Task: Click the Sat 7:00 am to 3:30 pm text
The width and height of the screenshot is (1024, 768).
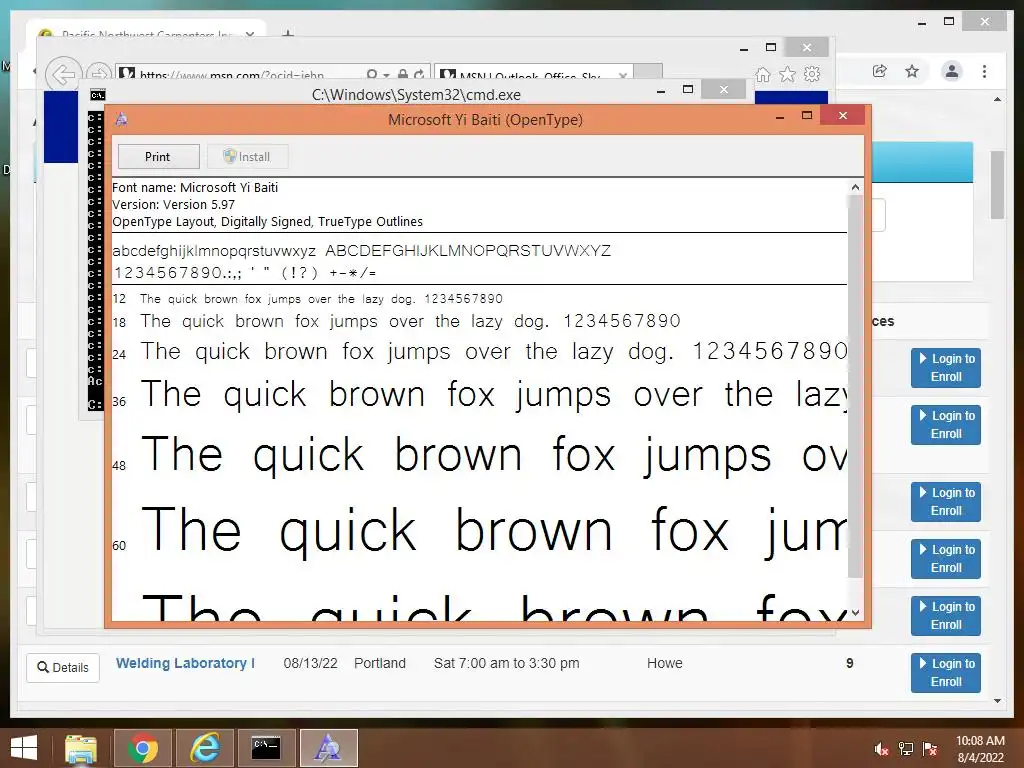Action: pos(506,664)
